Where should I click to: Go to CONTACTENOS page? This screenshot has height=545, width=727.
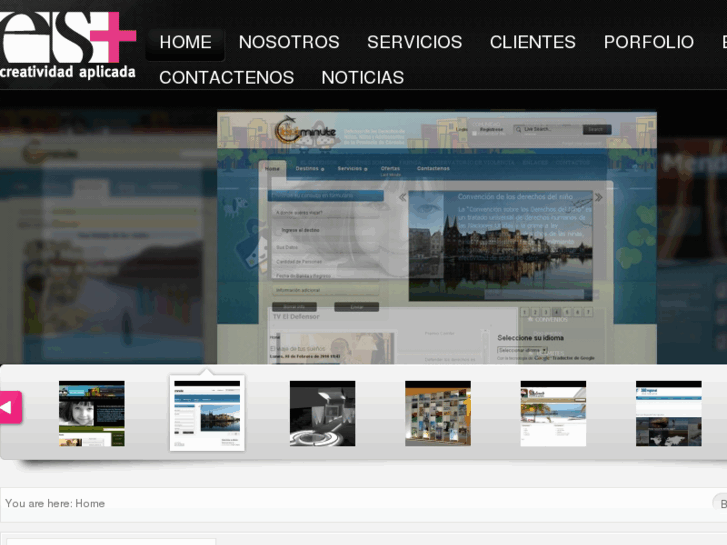pos(227,77)
